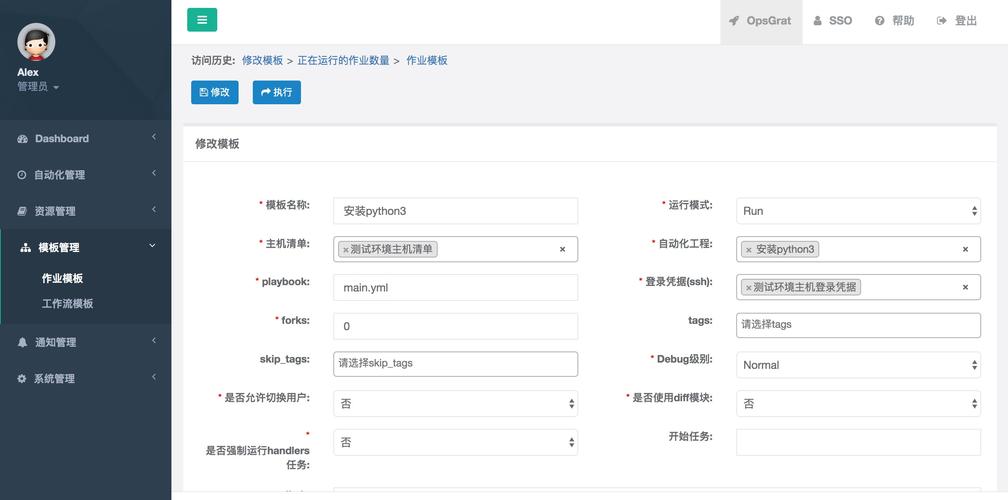This screenshot has width=1008, height=500.
Task: Click the 模板管理 sitemap icon
Action: [x=26, y=247]
